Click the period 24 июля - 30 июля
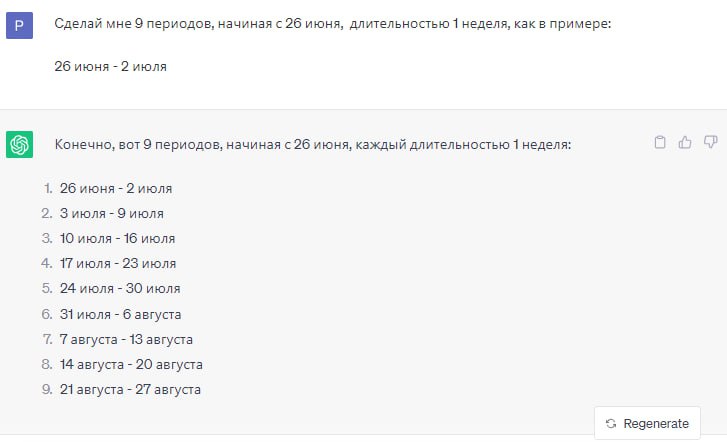Image resolution: width=727 pixels, height=442 pixels. coord(120,288)
